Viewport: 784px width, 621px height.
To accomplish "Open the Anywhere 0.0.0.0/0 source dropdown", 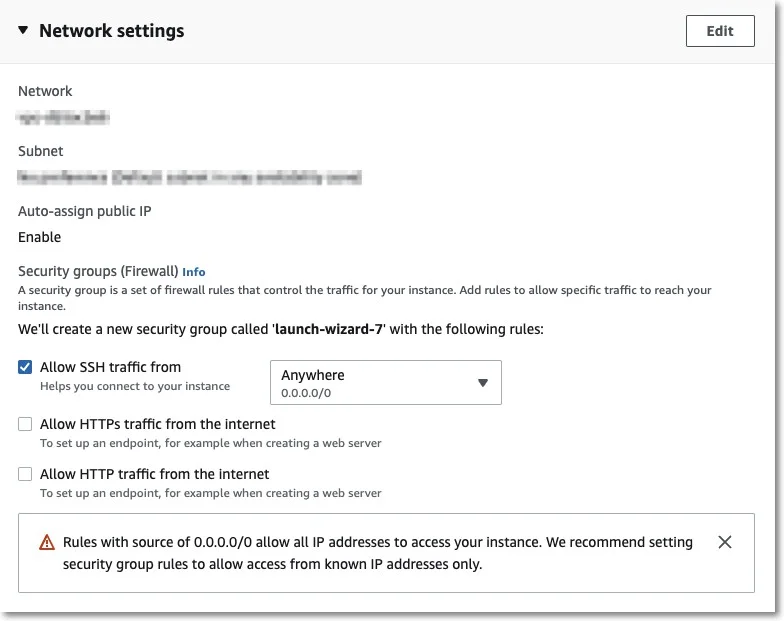I will pos(386,382).
